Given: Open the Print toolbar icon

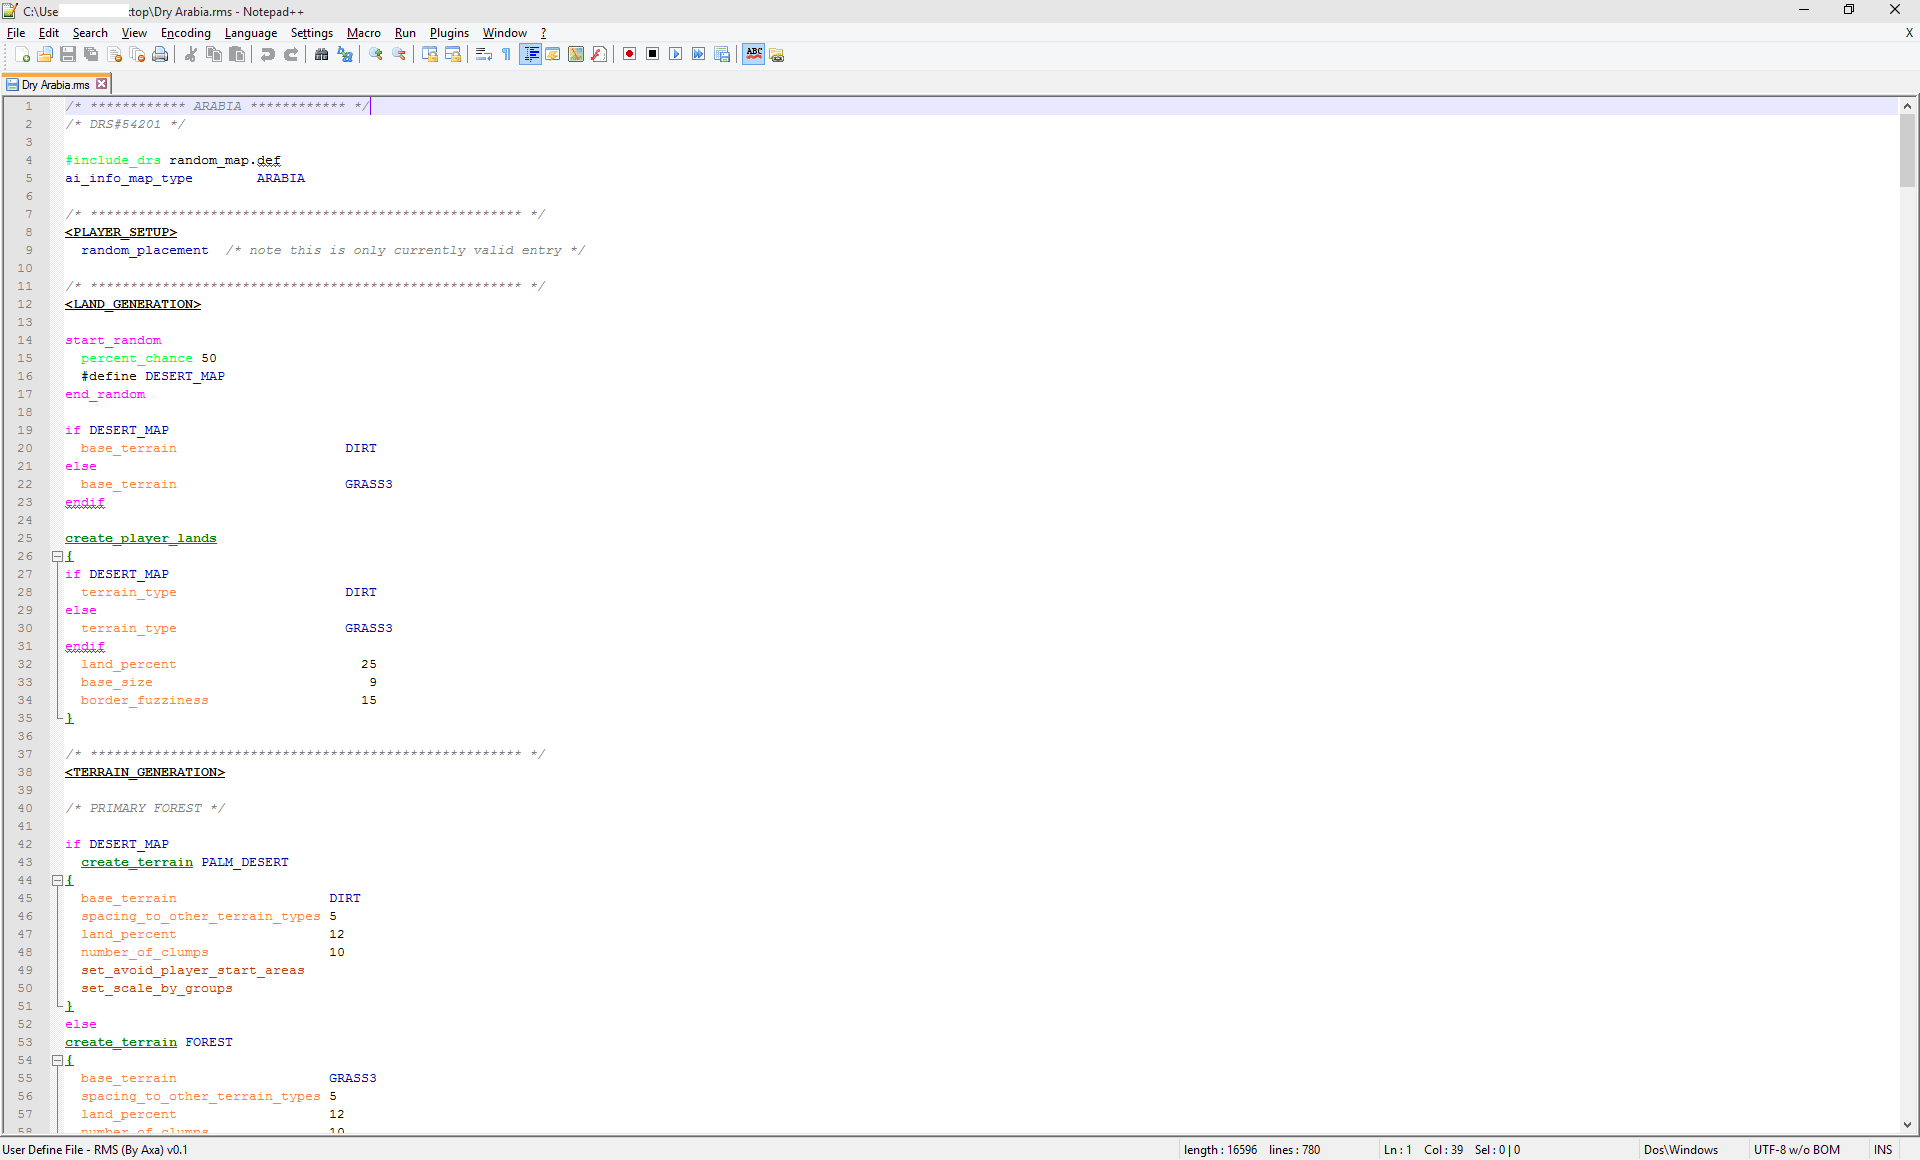Looking at the screenshot, I should [x=160, y=54].
